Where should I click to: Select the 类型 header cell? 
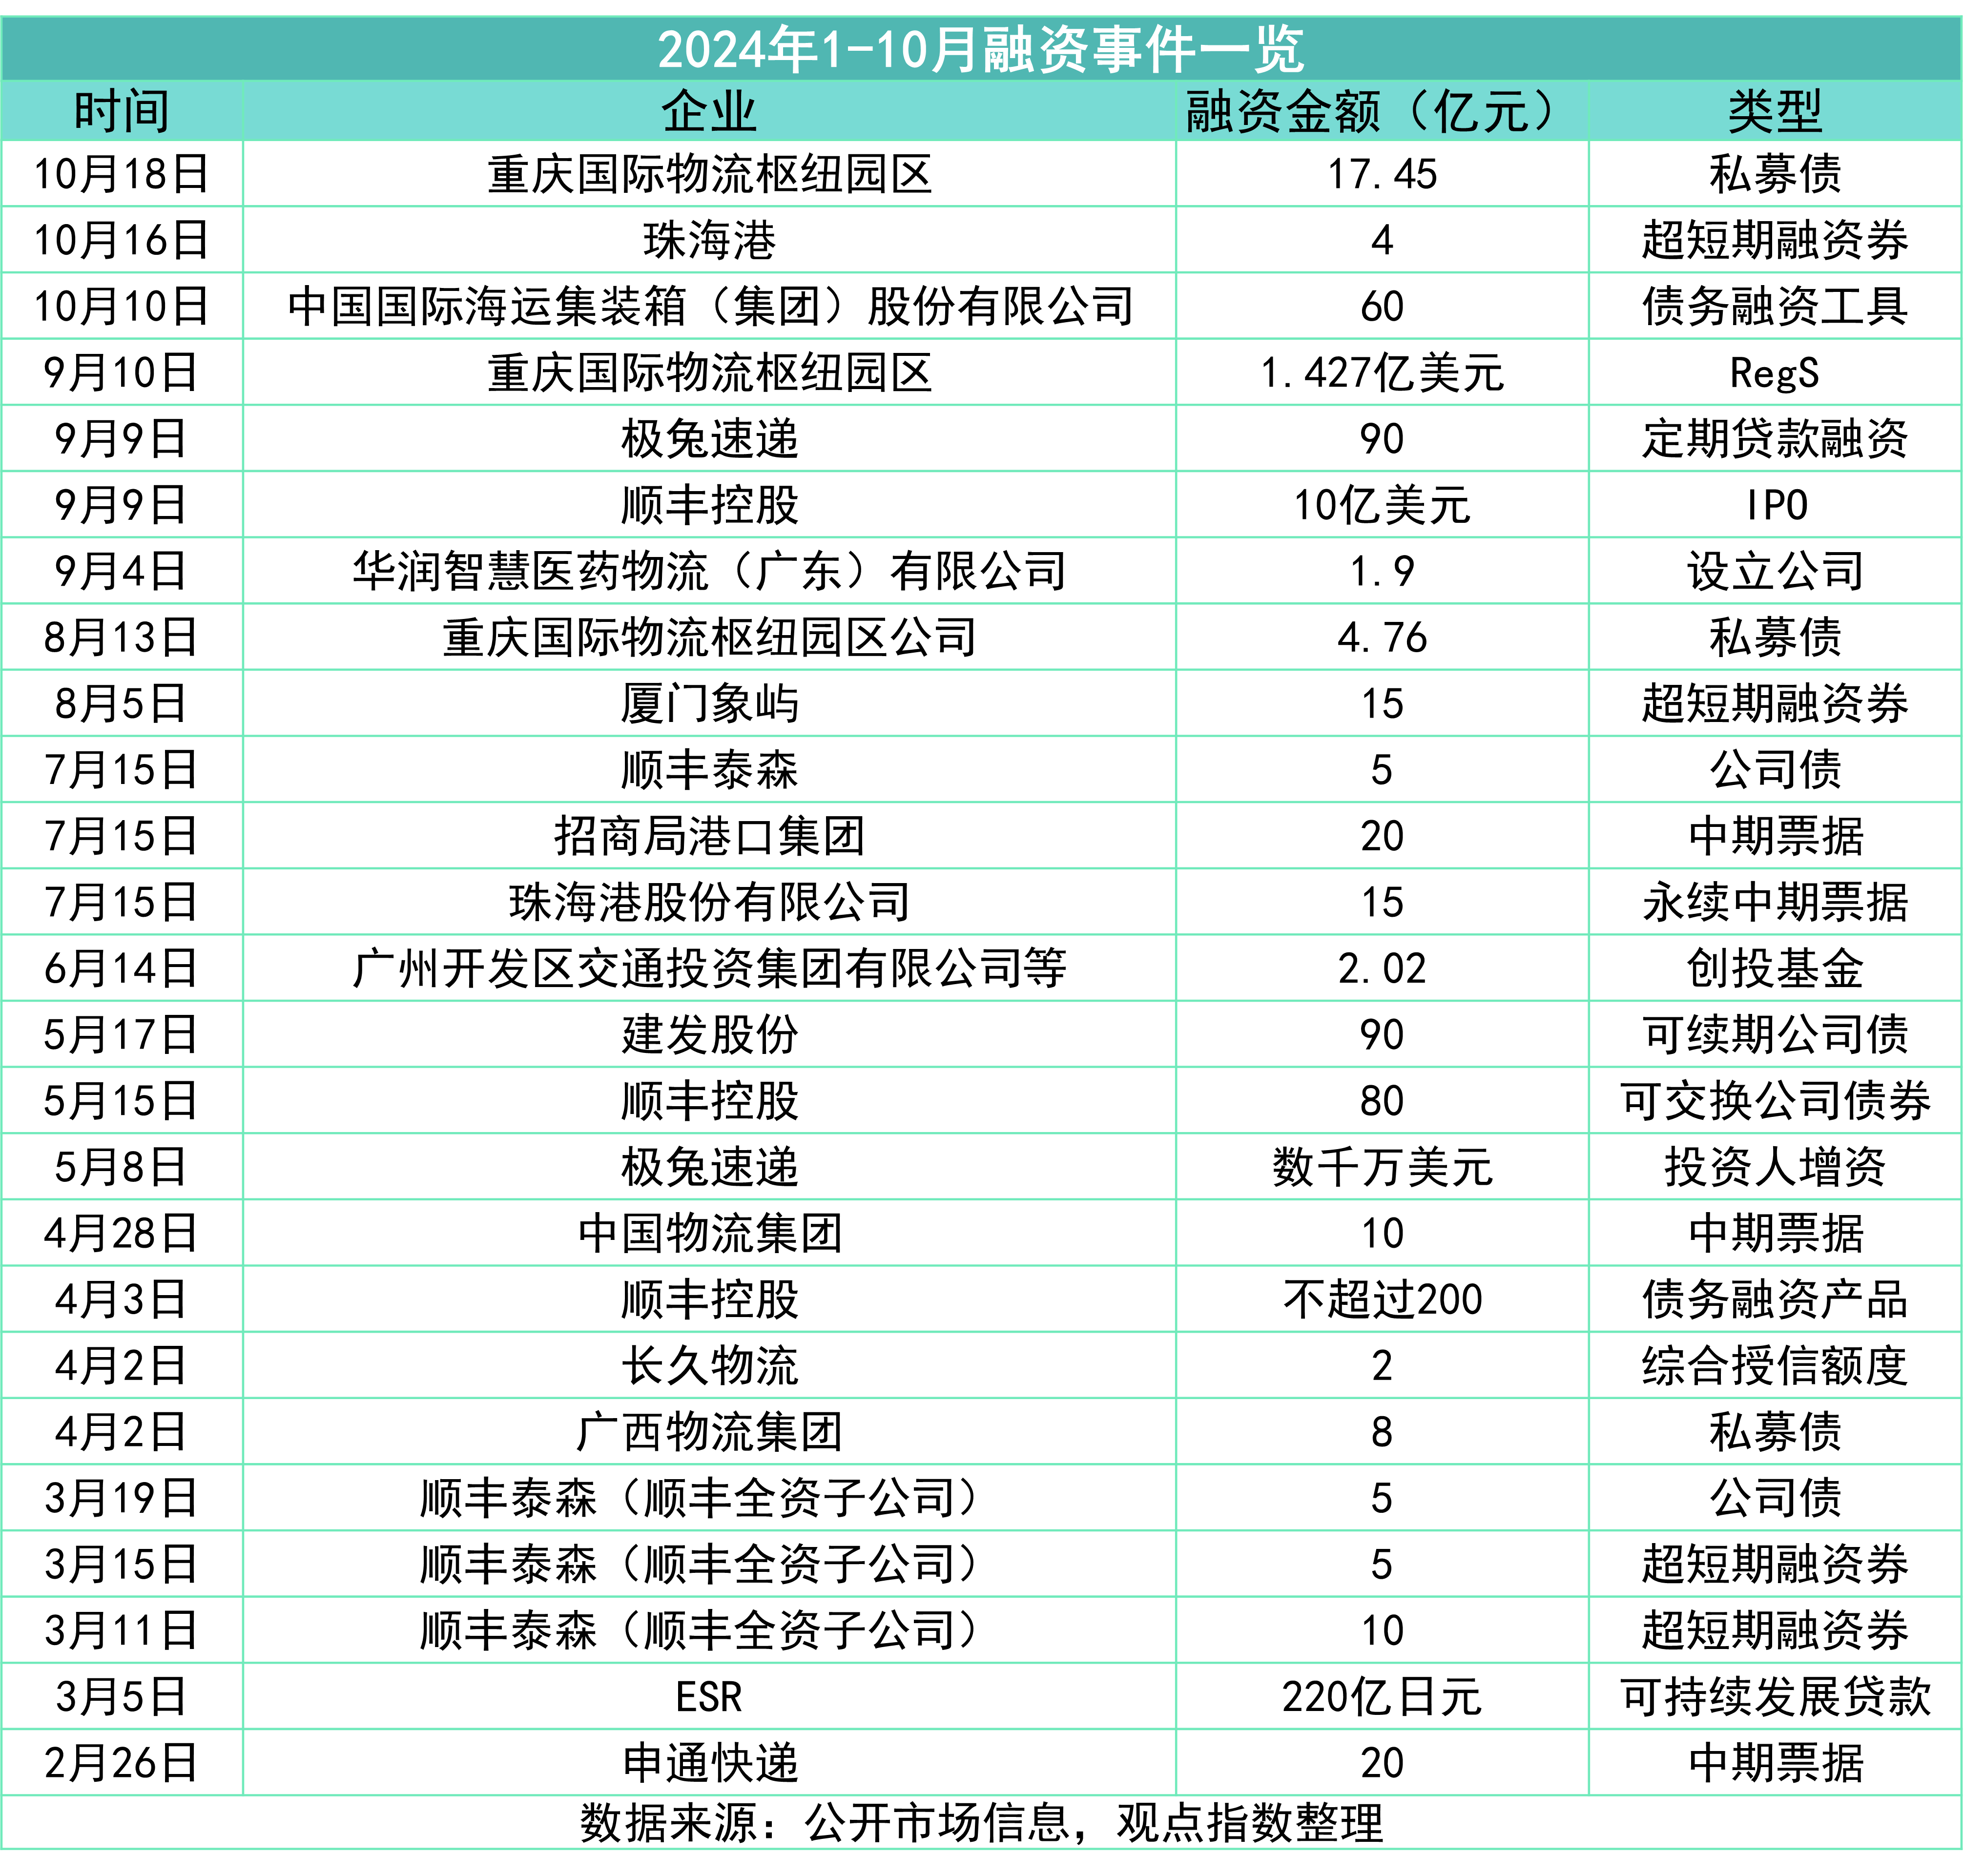(x=1774, y=111)
